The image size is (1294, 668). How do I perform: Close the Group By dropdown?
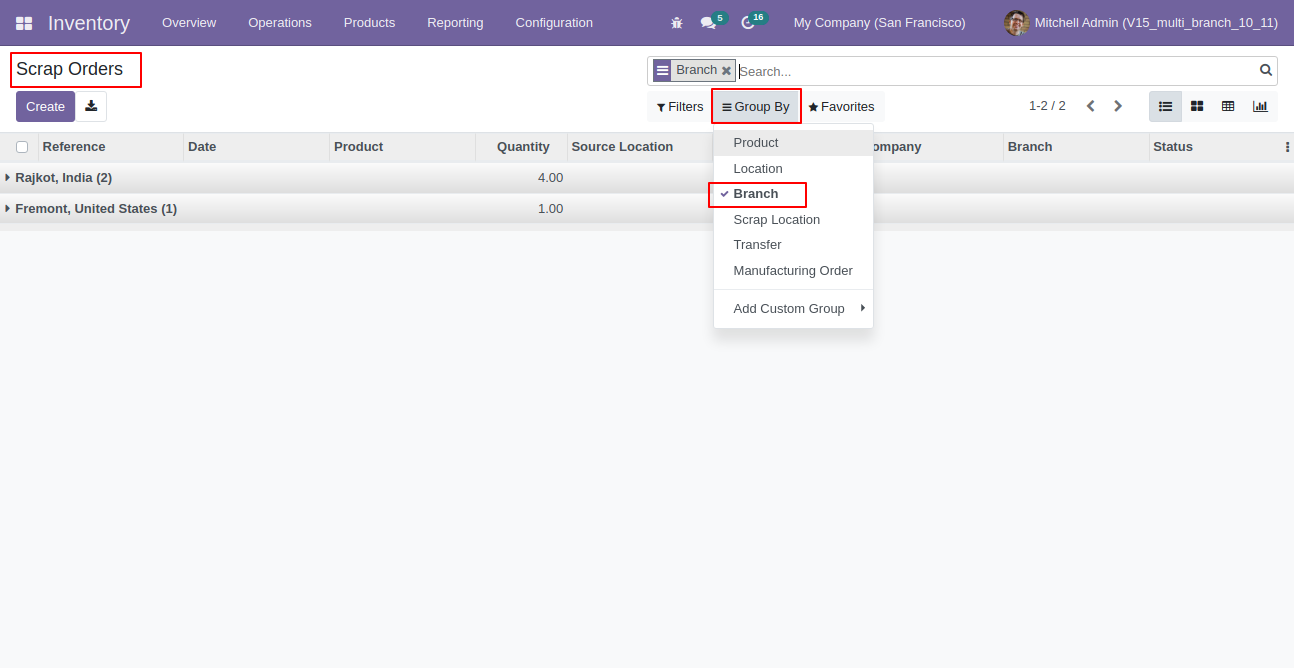pos(756,107)
